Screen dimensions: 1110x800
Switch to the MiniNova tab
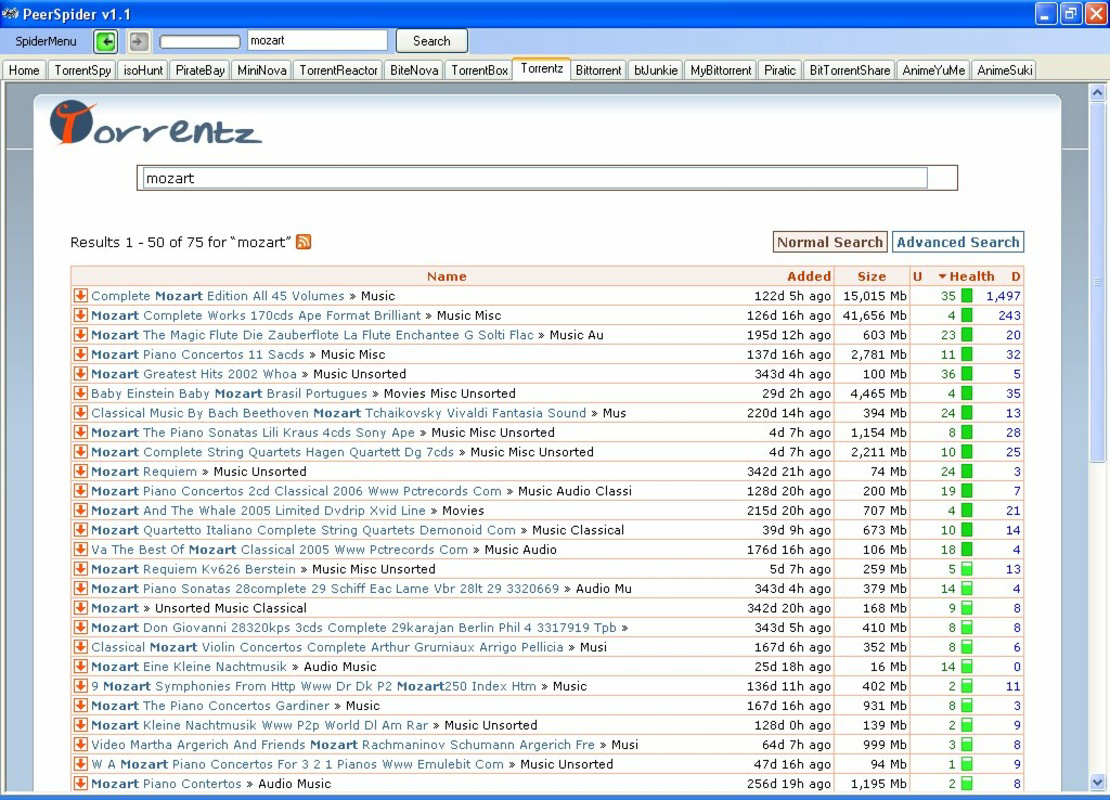[262, 70]
